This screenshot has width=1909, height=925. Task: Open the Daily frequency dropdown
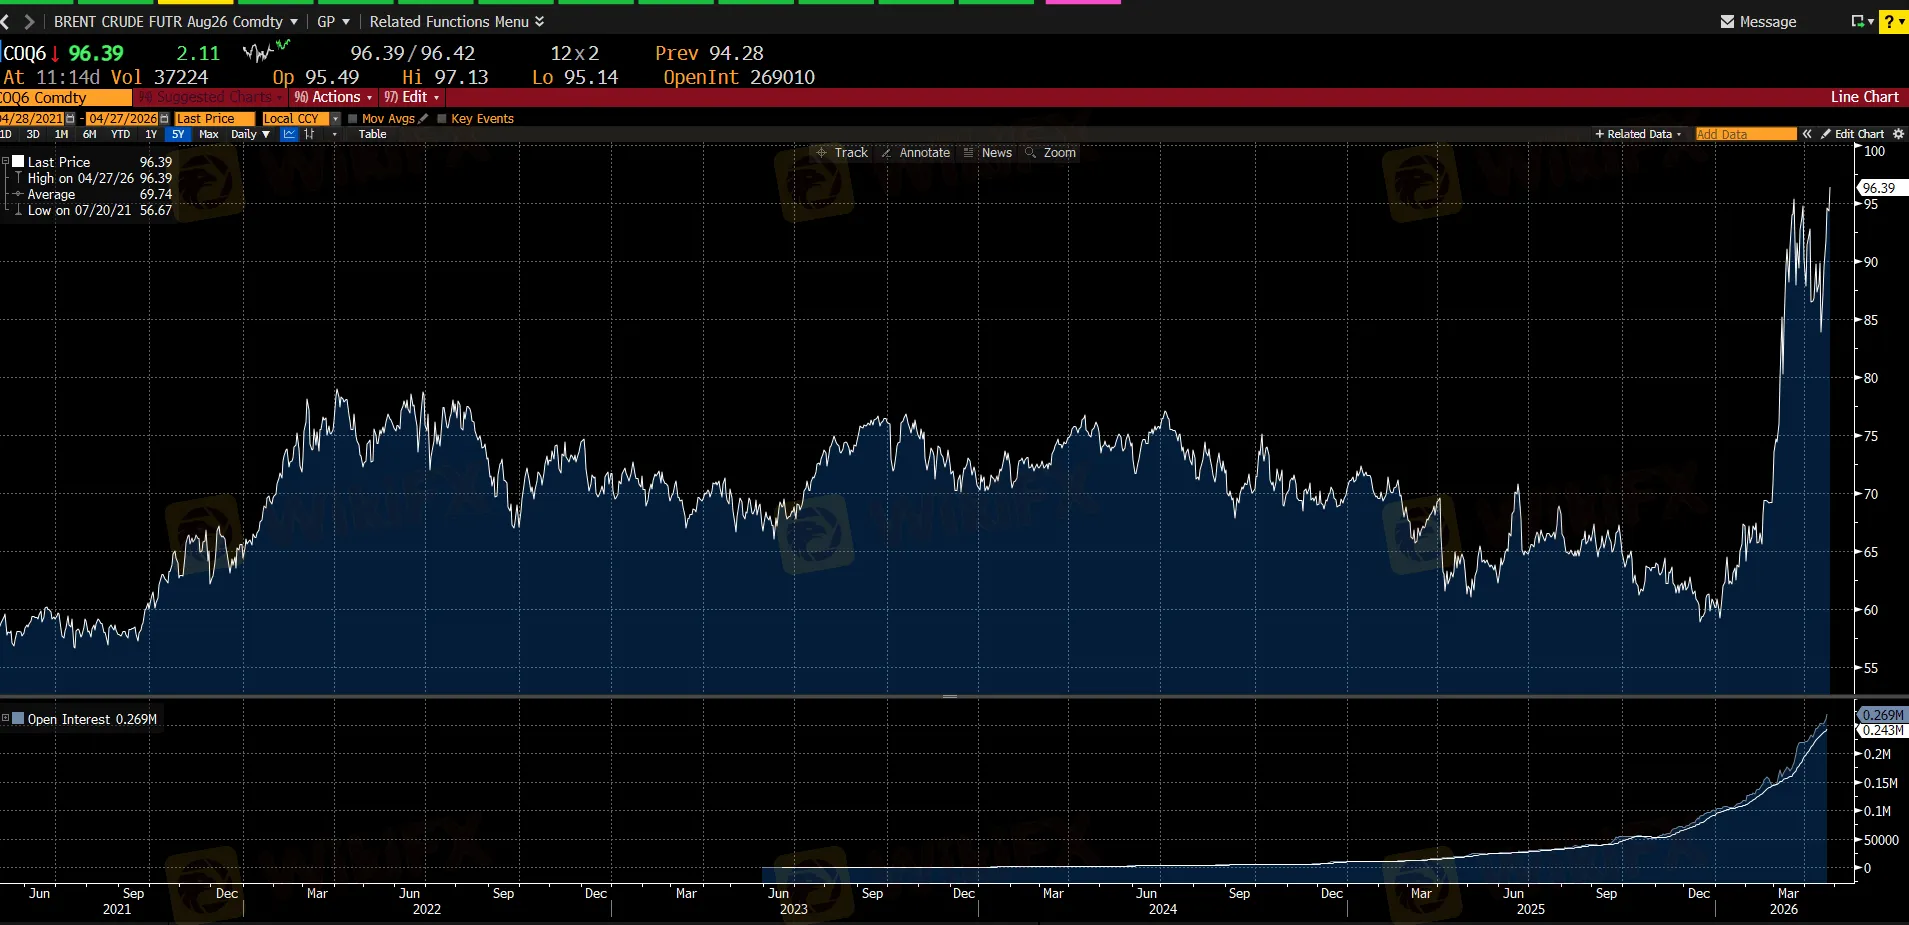250,134
